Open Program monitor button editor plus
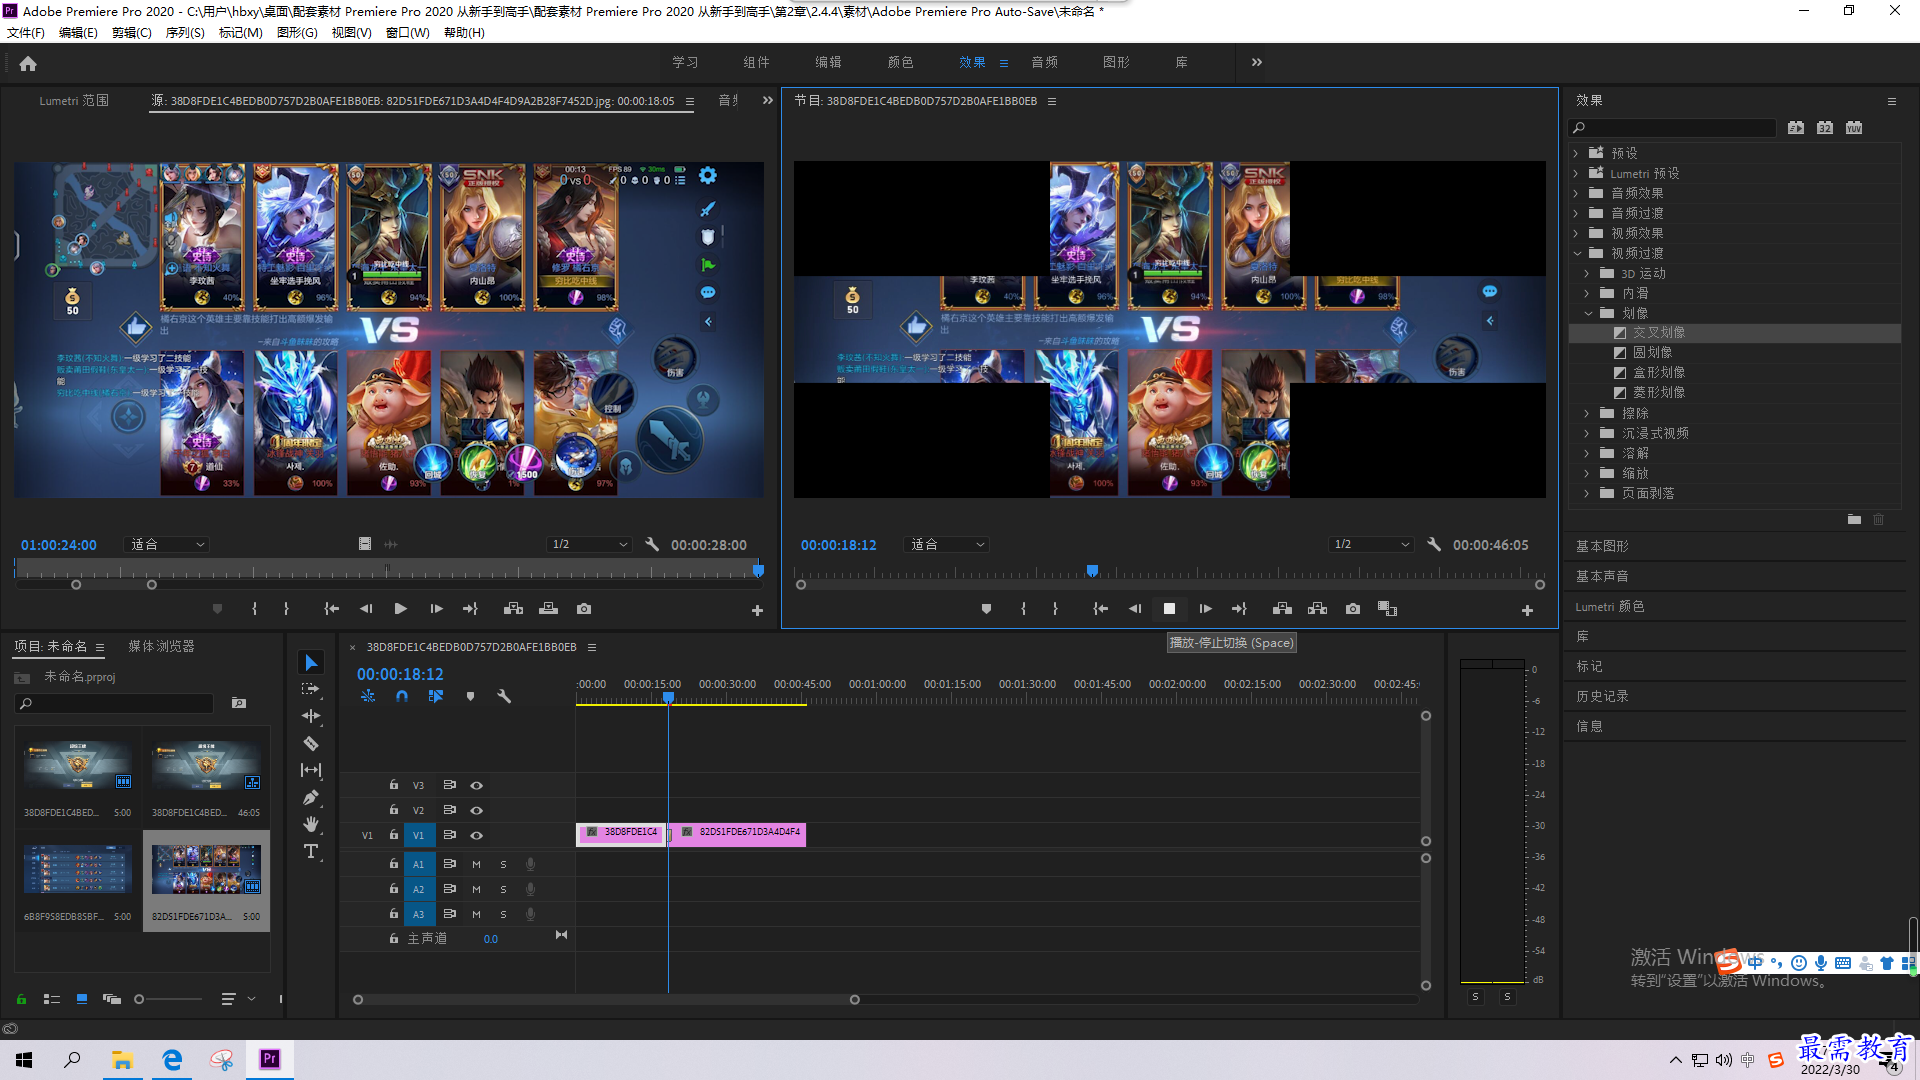The image size is (1920, 1080). click(1527, 610)
